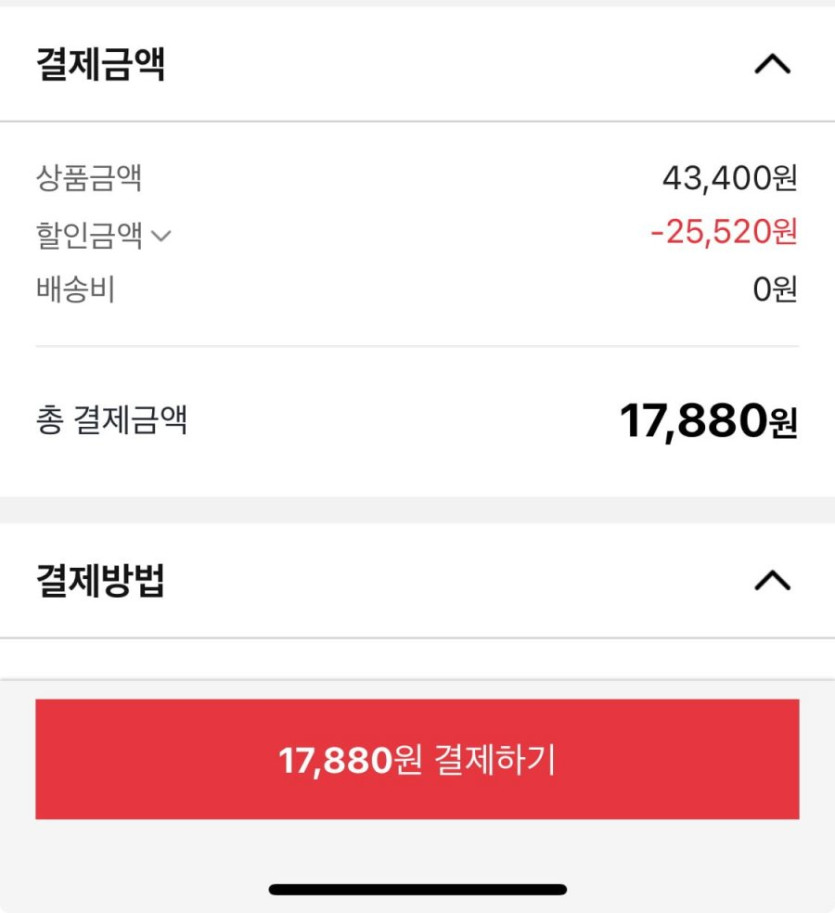This screenshot has width=835, height=913.
Task: Click the red -25,520원 discount amount
Action: point(723,233)
